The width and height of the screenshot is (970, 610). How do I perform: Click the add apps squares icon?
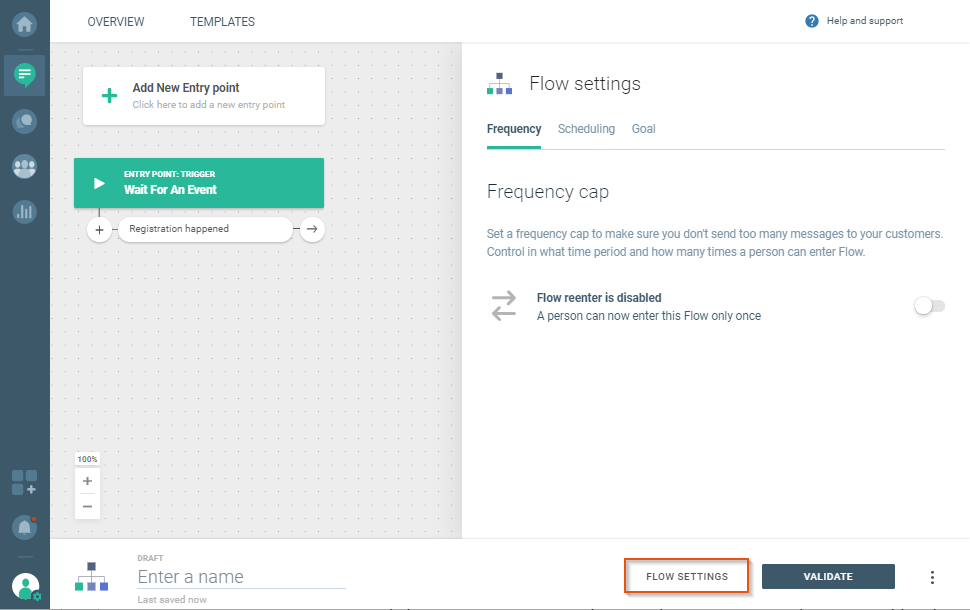(x=25, y=482)
